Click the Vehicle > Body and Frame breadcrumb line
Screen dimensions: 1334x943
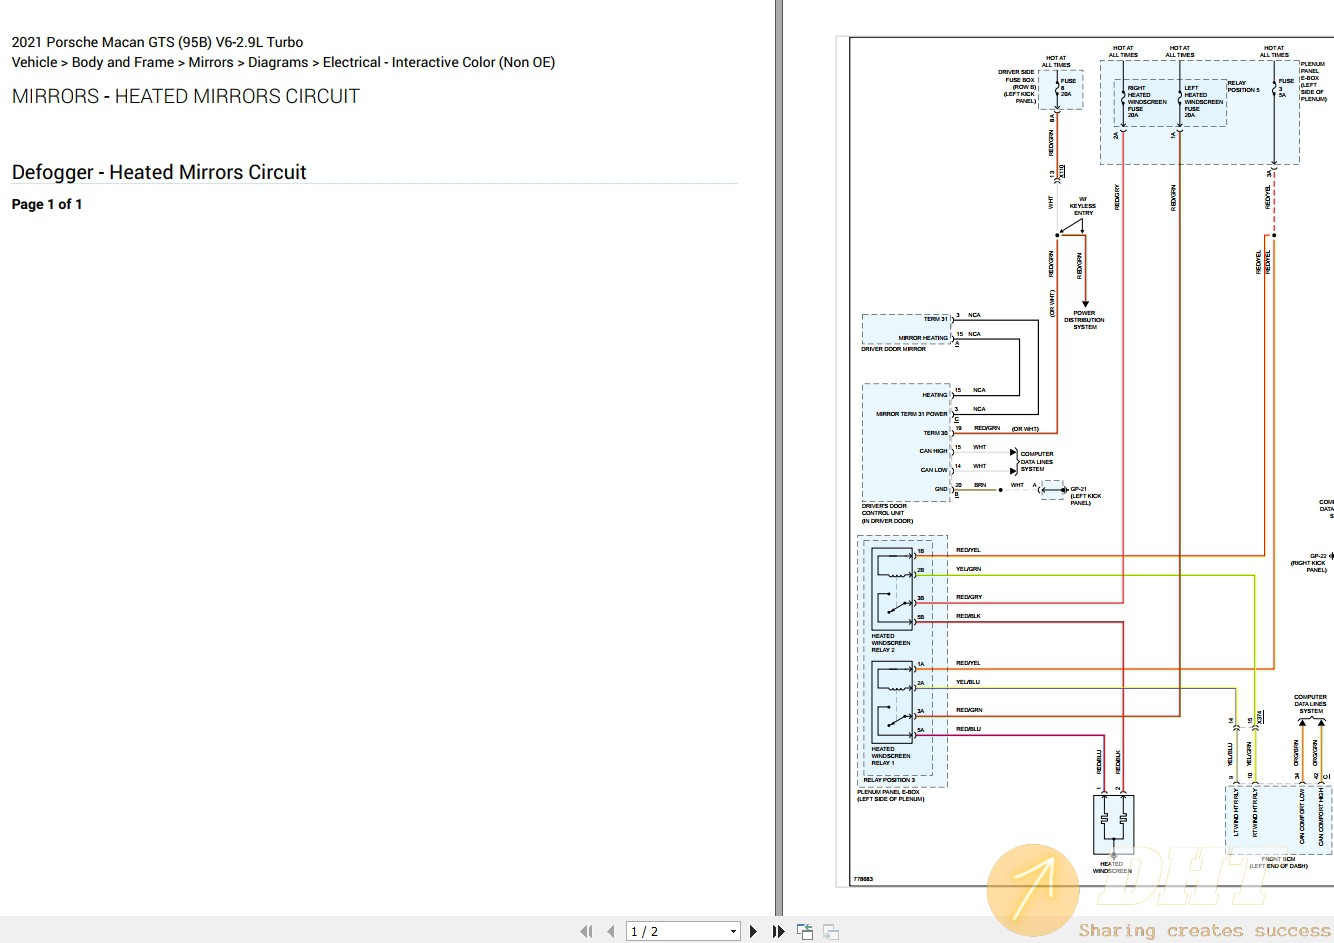point(283,62)
